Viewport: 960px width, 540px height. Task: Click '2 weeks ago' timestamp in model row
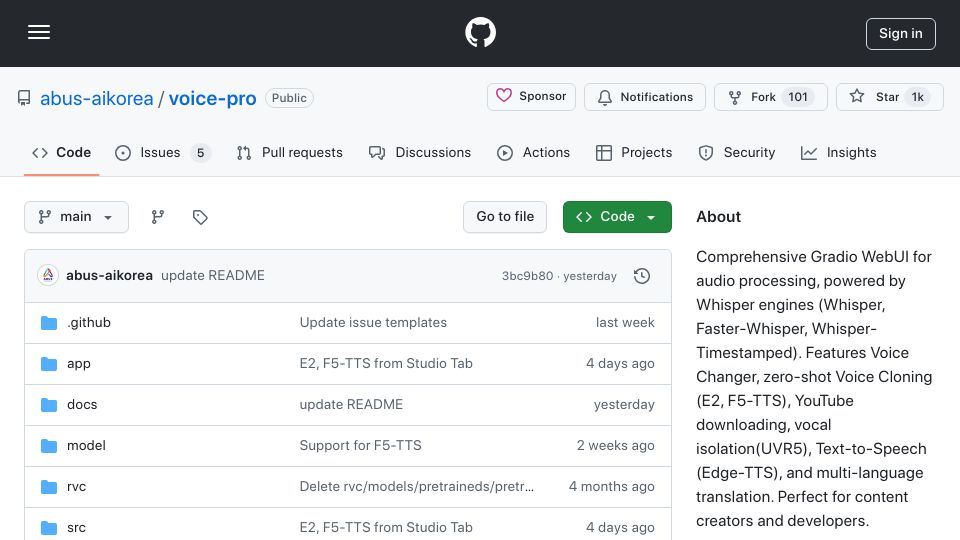tap(615, 446)
